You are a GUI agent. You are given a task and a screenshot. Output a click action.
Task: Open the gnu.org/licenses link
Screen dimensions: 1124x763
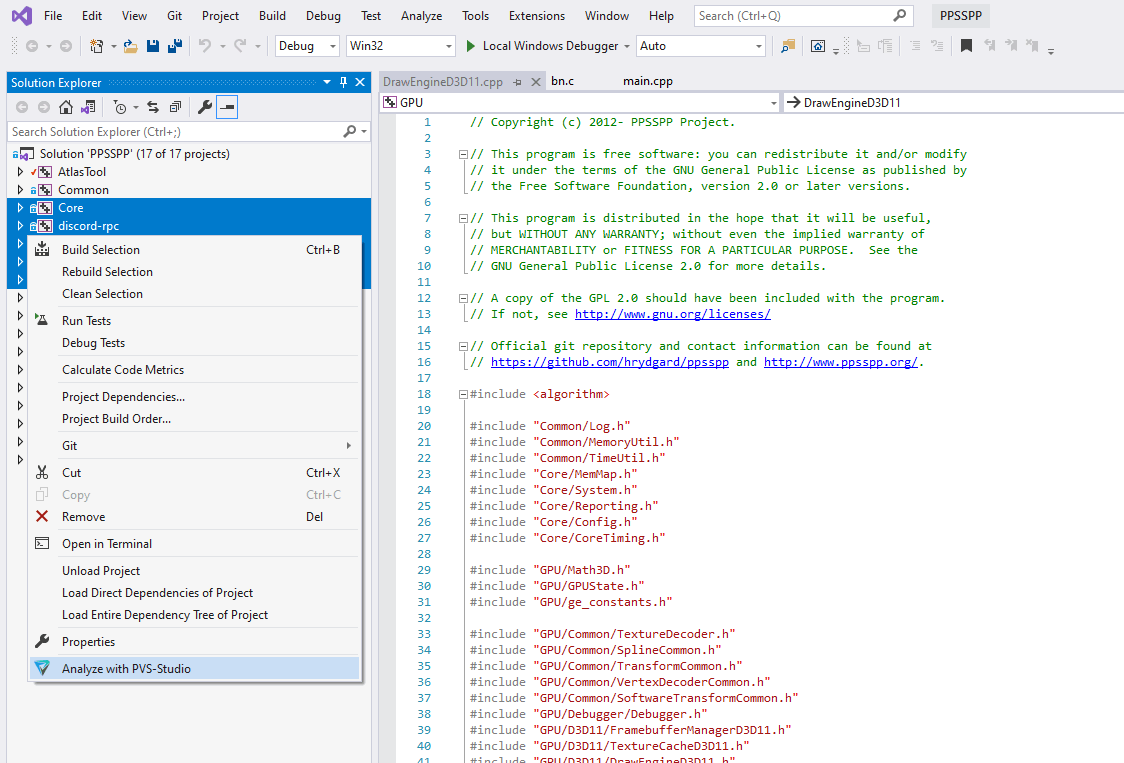pos(672,314)
